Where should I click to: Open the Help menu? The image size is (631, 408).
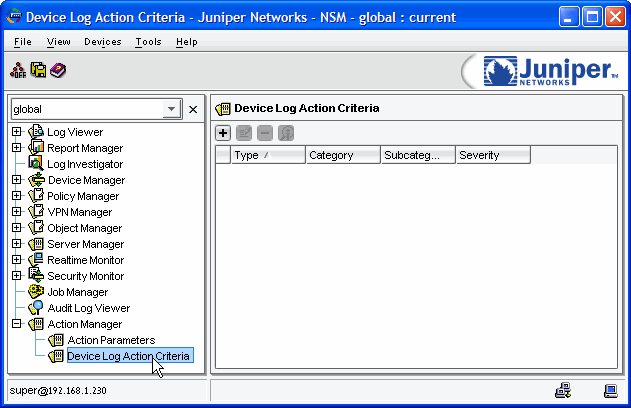[187, 42]
